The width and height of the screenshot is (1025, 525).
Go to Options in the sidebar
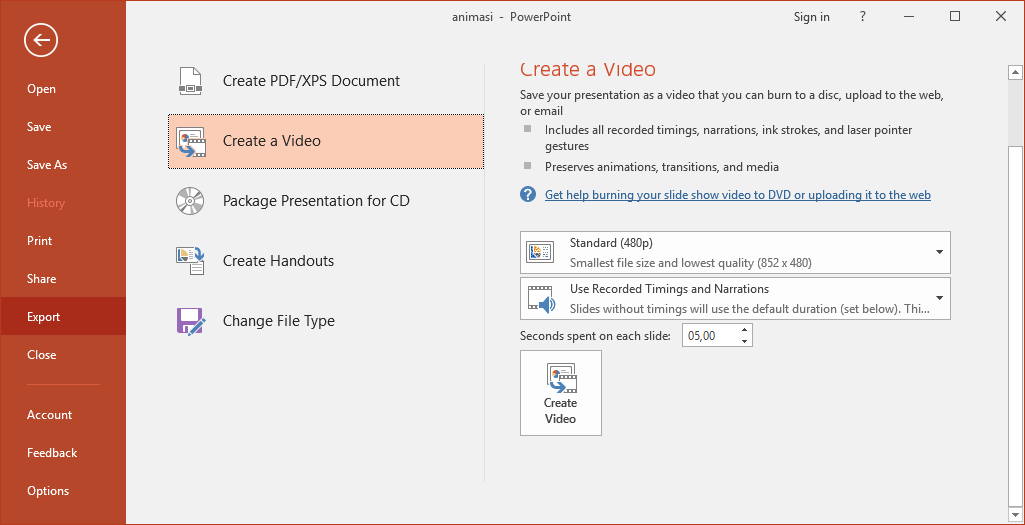[x=48, y=491]
